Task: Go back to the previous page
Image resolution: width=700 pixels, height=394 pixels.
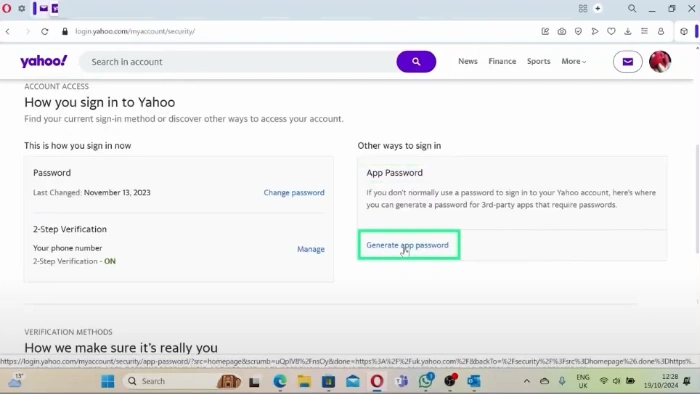Action: [8, 31]
